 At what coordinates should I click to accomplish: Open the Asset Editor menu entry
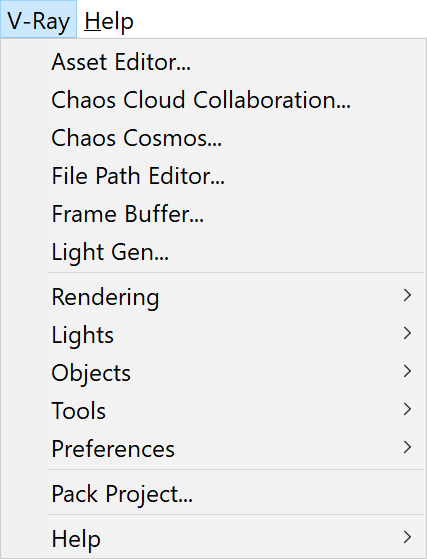(x=236, y=62)
